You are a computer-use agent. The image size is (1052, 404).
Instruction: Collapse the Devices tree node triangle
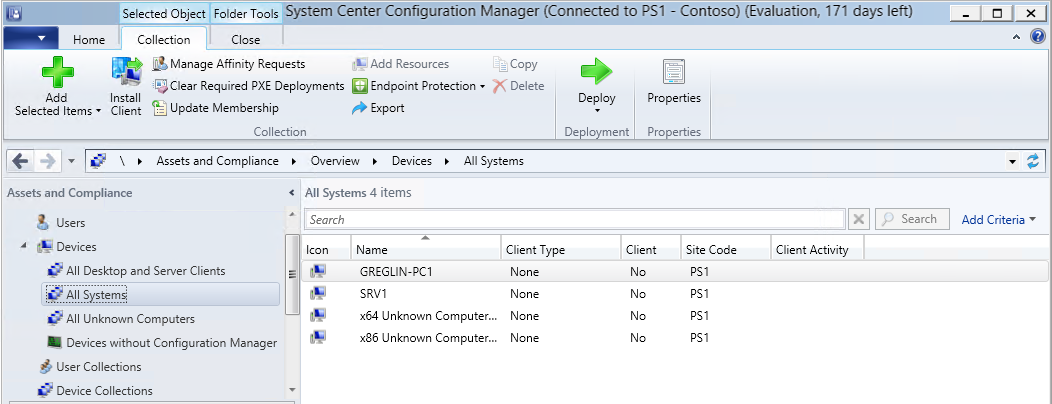pyautogui.click(x=24, y=246)
